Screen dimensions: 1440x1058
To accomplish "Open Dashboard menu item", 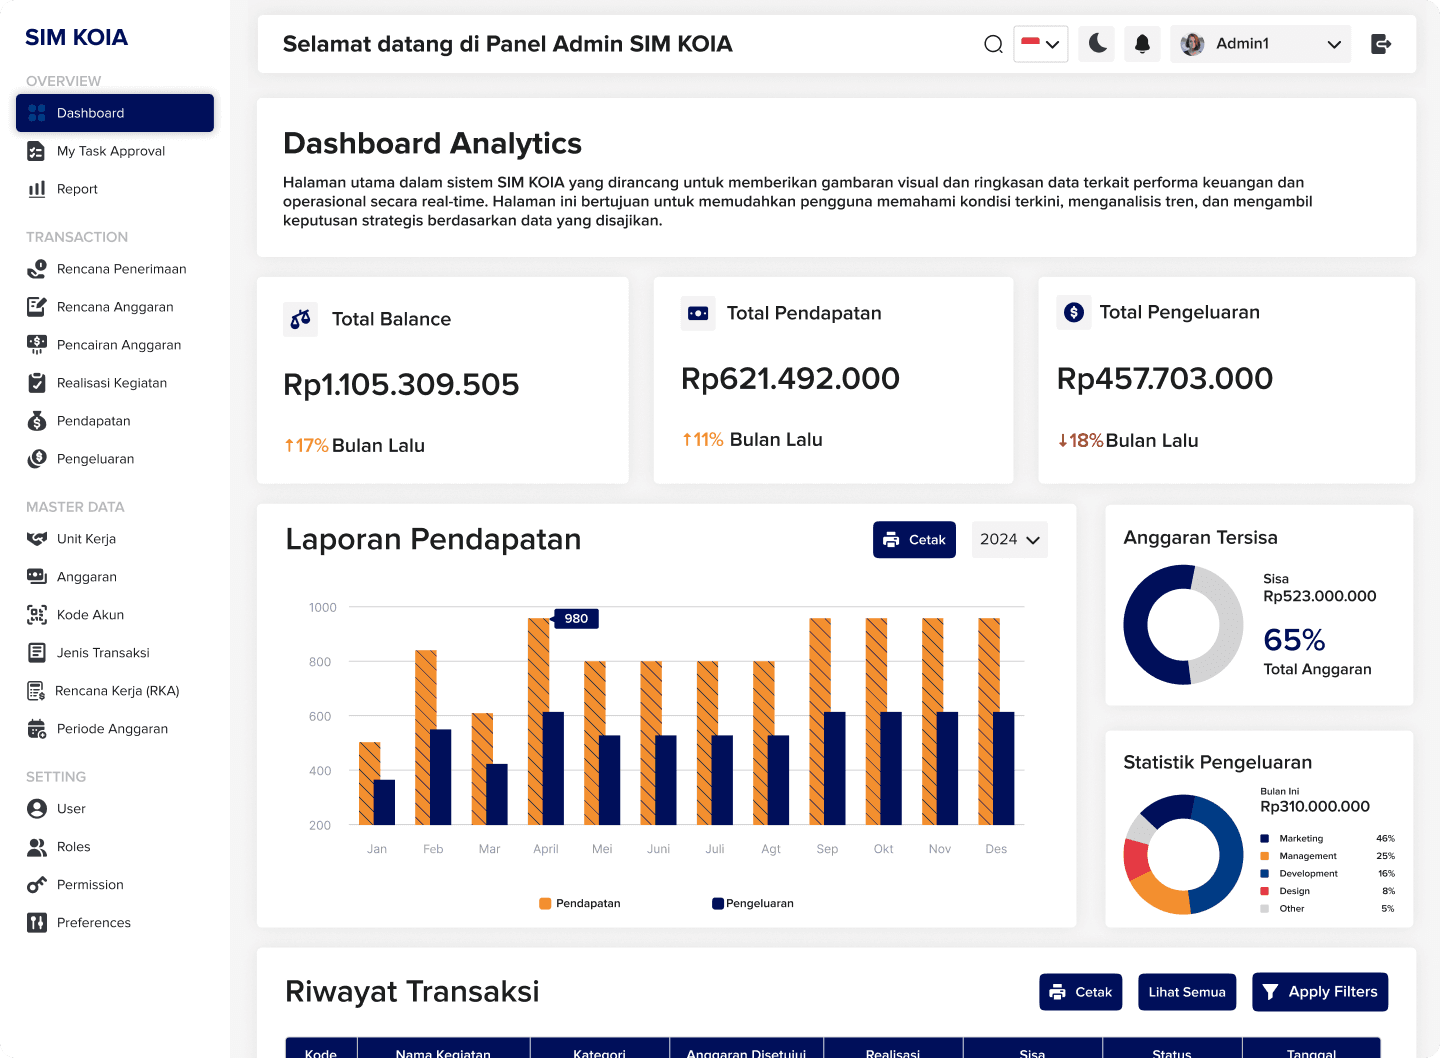I will (x=115, y=113).
